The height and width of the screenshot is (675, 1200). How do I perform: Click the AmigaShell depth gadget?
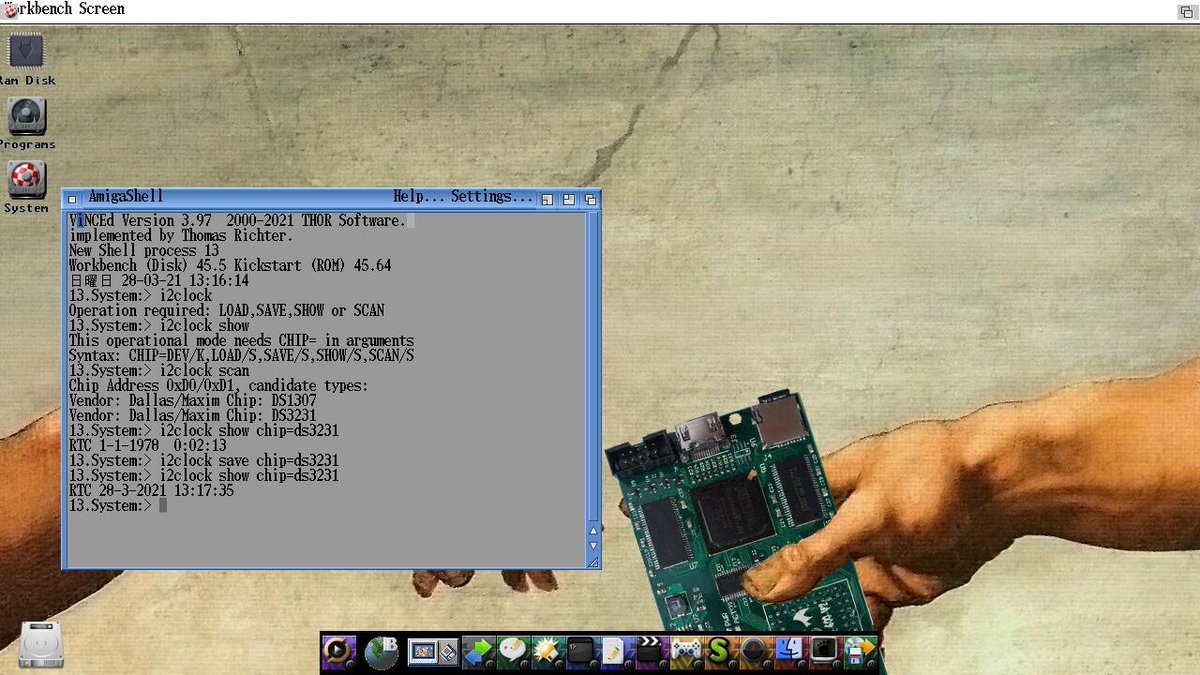pyautogui.click(x=590, y=199)
